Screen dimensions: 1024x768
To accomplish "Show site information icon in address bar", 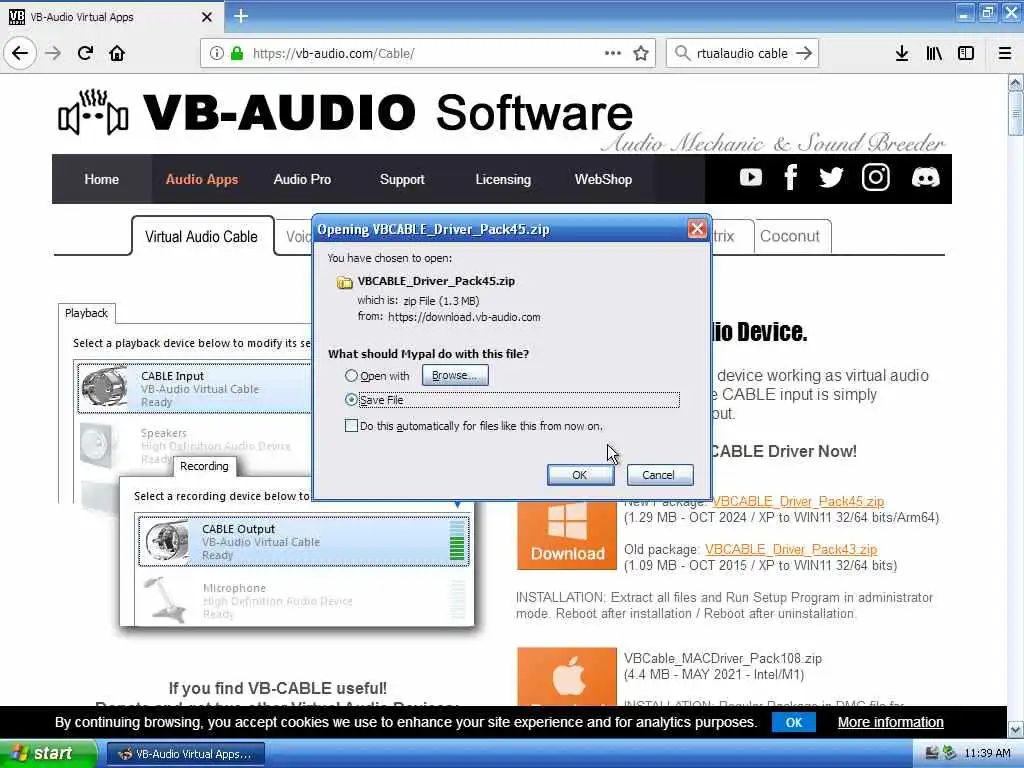I will pos(216,53).
